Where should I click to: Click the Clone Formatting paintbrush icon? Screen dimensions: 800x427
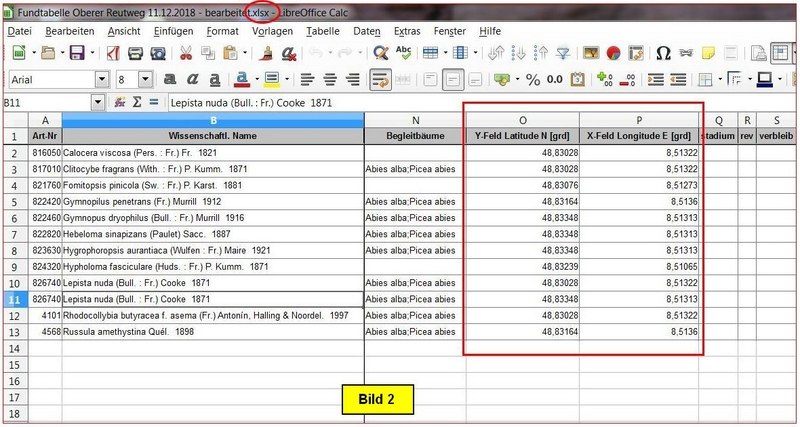264,54
